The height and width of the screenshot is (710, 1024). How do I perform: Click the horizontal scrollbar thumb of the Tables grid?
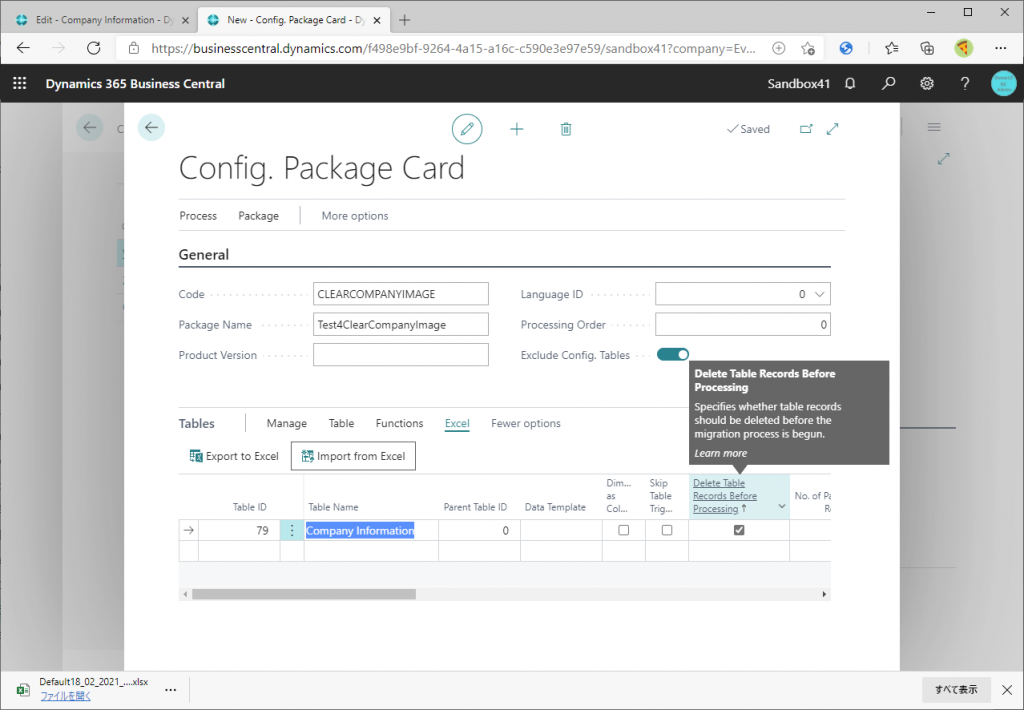(x=304, y=594)
